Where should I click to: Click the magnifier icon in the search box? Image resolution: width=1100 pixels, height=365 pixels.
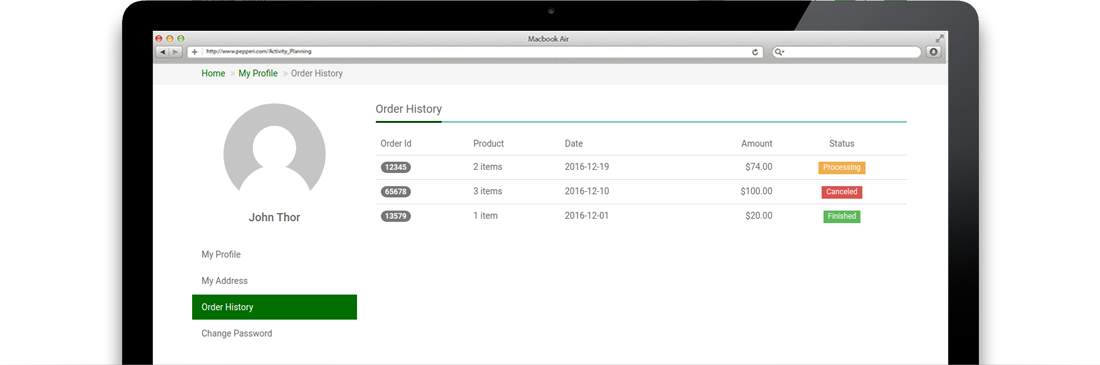pyautogui.click(x=778, y=52)
